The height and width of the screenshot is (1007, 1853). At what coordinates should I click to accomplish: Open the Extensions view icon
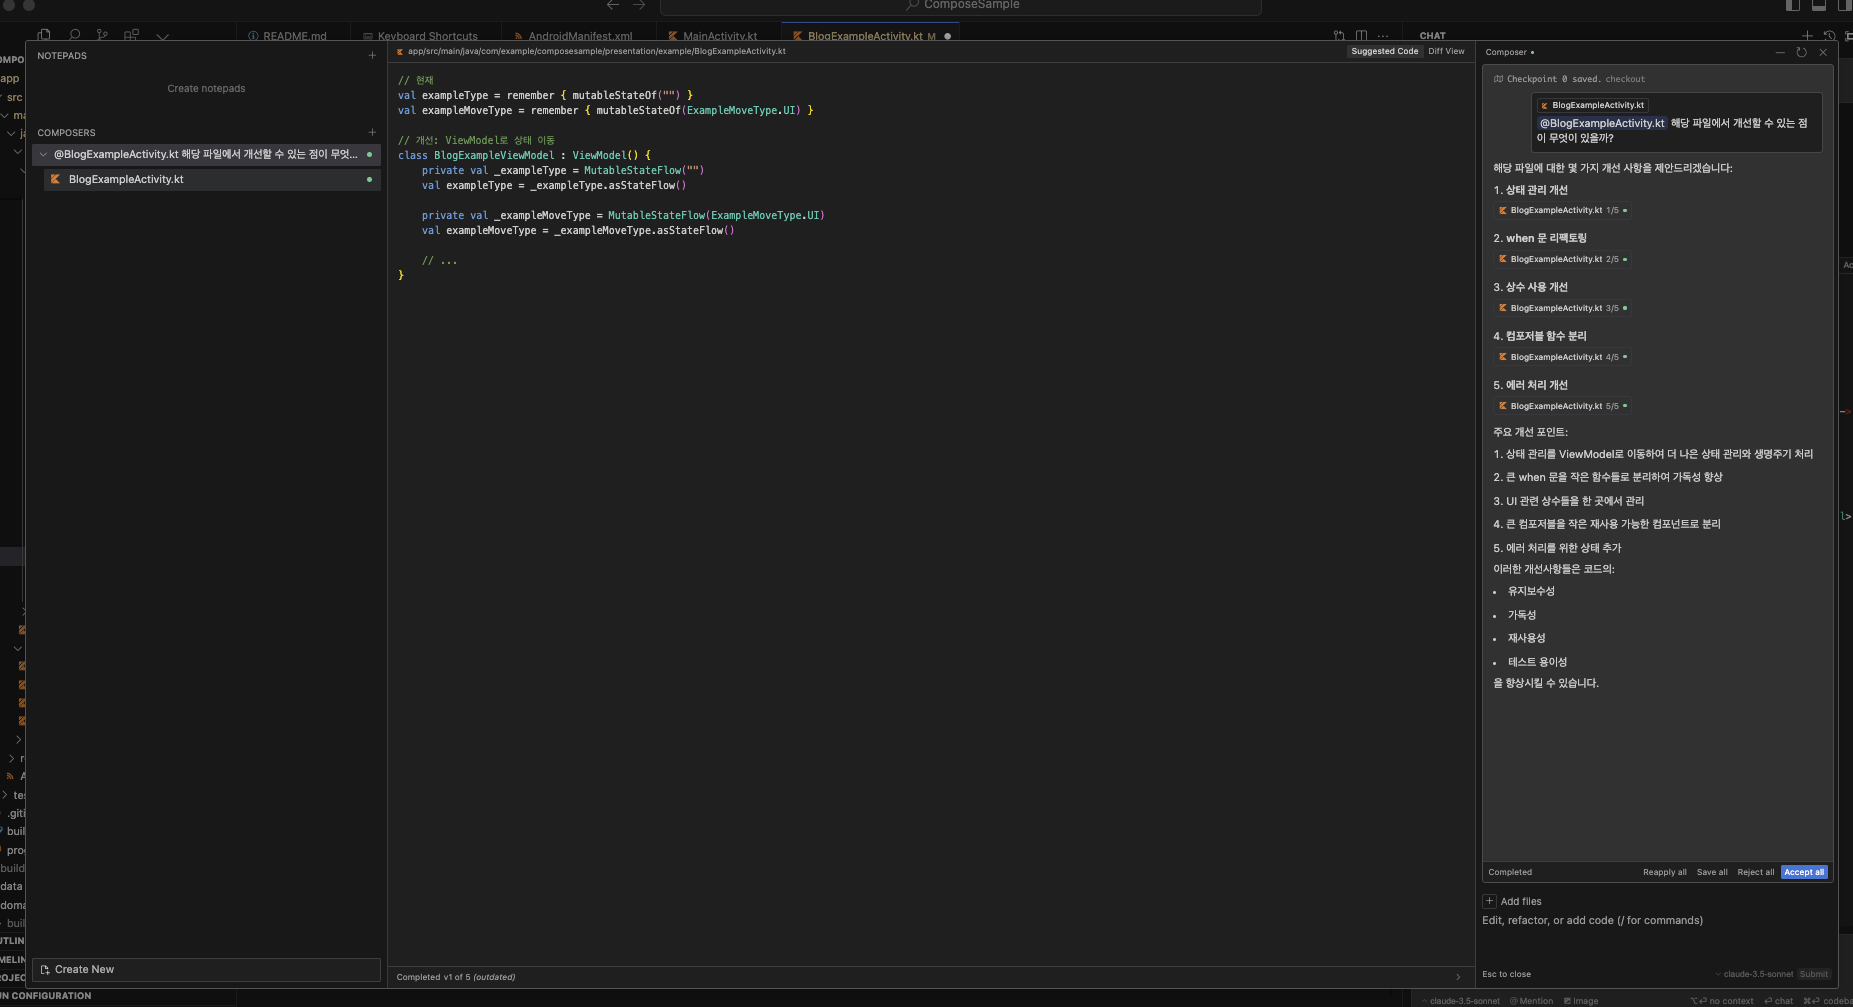click(131, 34)
